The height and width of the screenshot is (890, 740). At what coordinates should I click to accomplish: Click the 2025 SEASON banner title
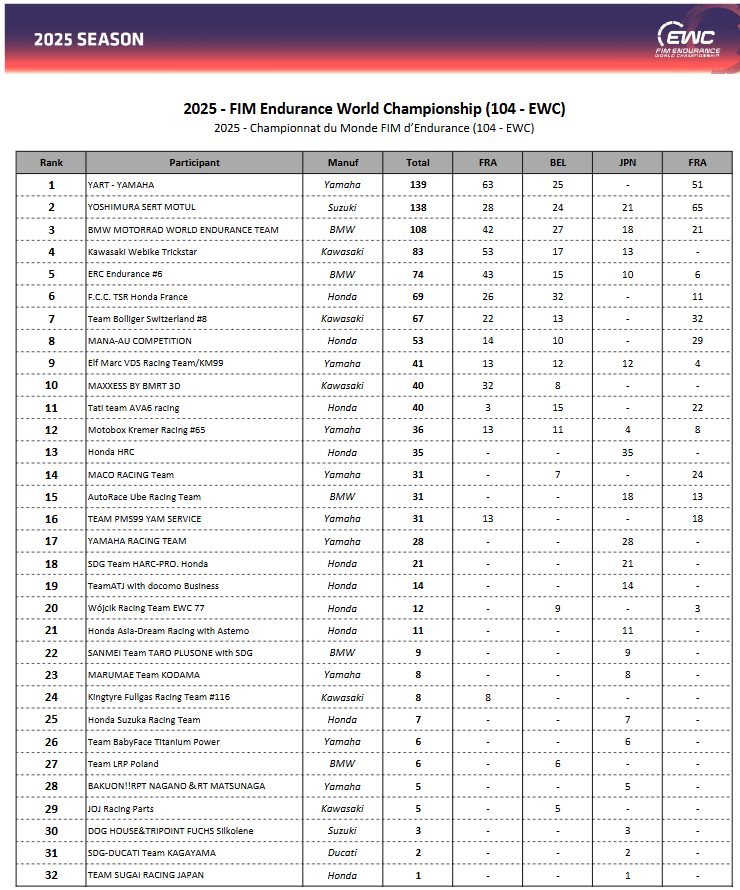pyautogui.click(x=89, y=39)
